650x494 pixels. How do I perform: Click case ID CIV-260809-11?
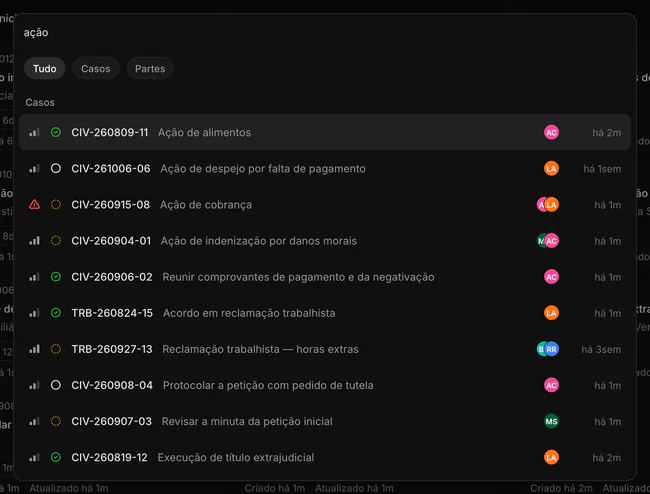pos(109,133)
